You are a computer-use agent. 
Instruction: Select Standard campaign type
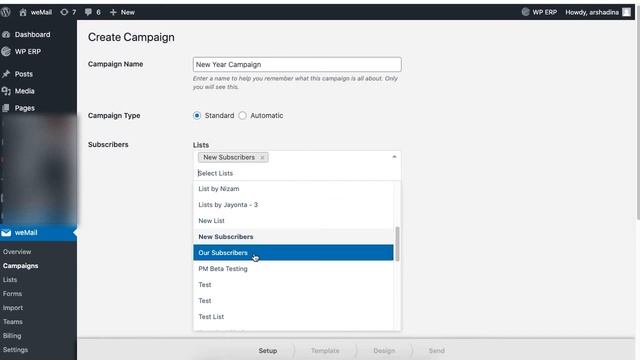pos(197,116)
